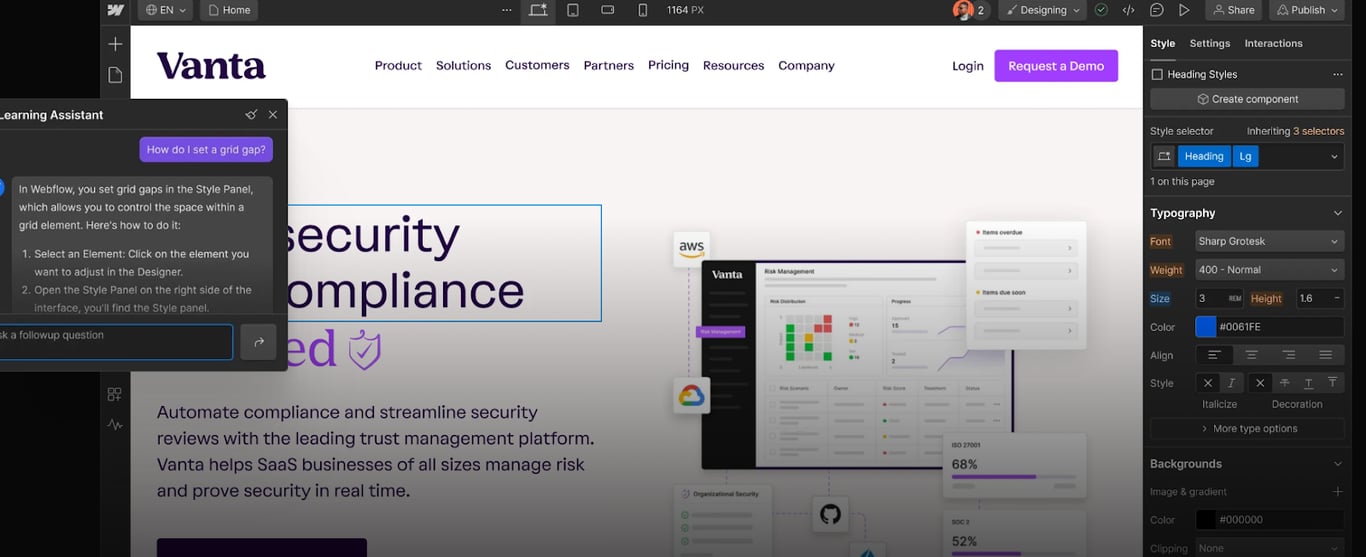Align text right
Image resolution: width=1366 pixels, height=557 pixels.
click(x=1289, y=355)
